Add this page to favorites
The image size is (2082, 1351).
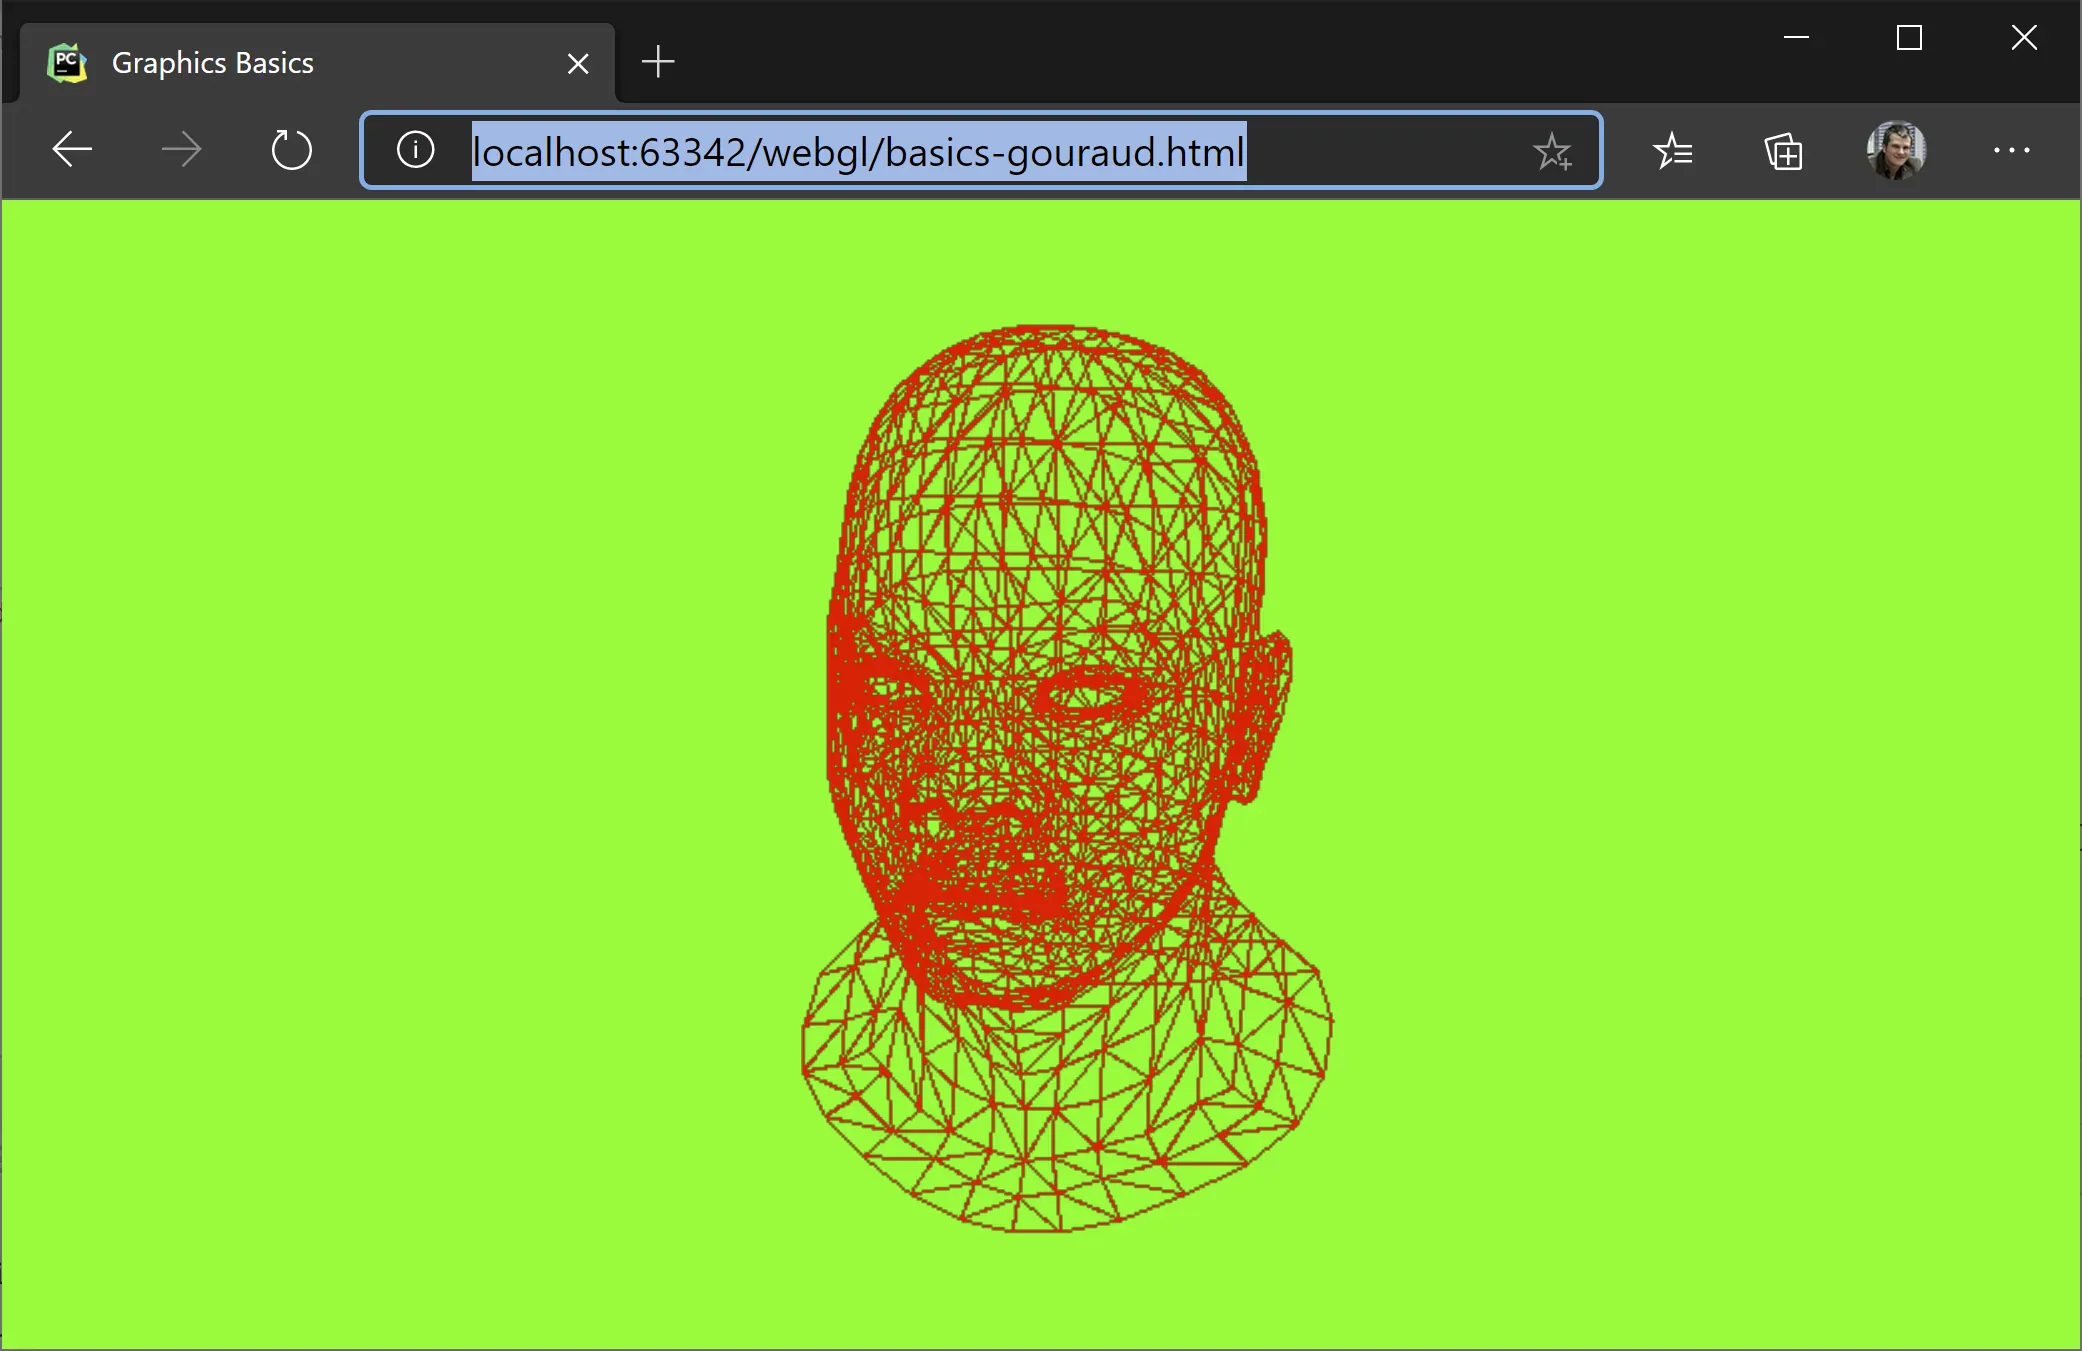pos(1552,151)
